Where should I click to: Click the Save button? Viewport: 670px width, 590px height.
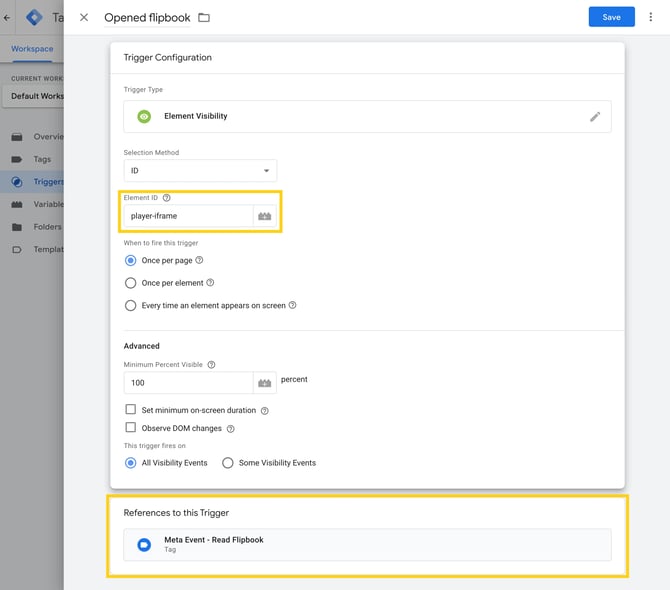[611, 17]
